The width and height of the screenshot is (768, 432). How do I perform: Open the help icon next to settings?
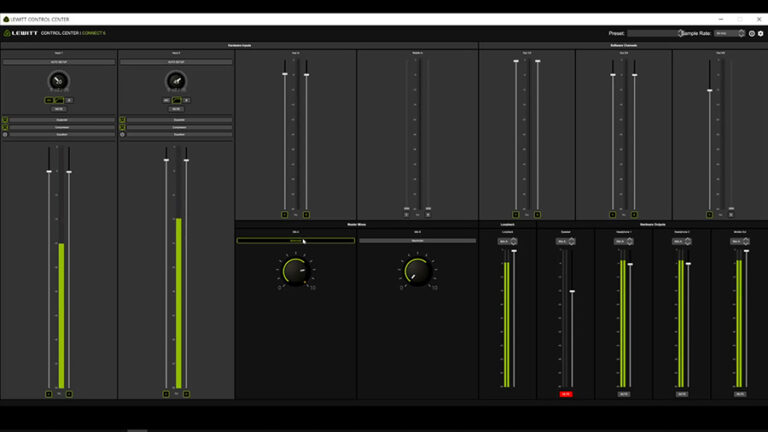point(752,33)
